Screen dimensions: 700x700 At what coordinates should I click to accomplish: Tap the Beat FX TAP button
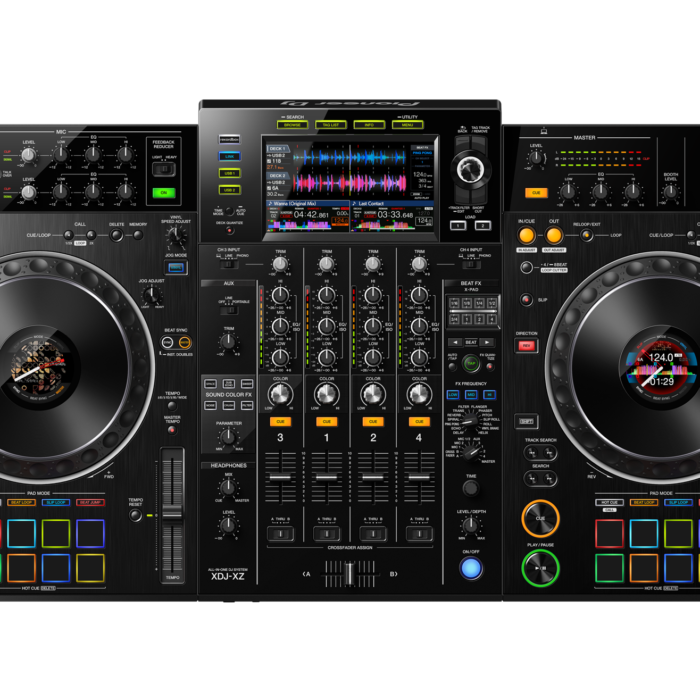pos(471,363)
